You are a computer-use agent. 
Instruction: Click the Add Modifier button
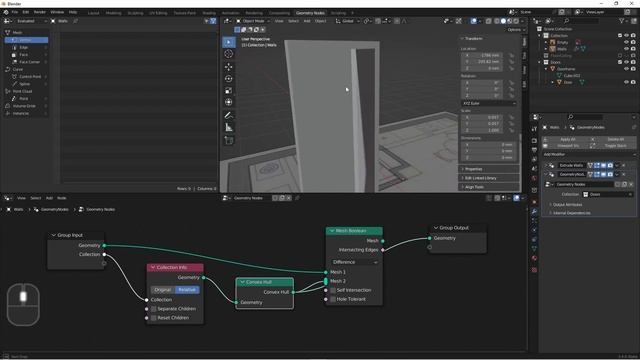coord(589,154)
